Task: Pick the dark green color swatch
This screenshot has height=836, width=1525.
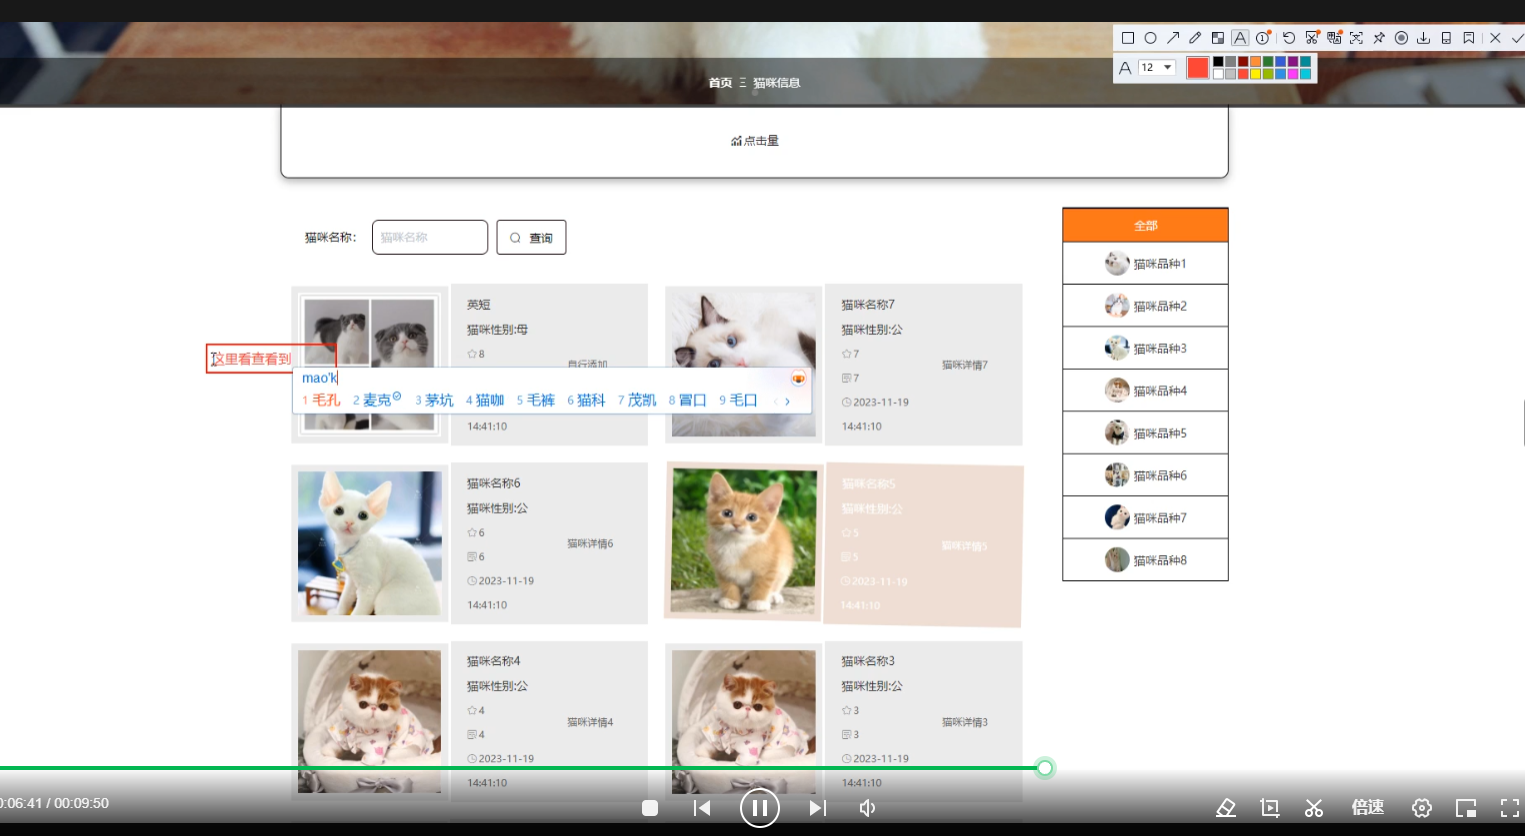Action: [1268, 62]
